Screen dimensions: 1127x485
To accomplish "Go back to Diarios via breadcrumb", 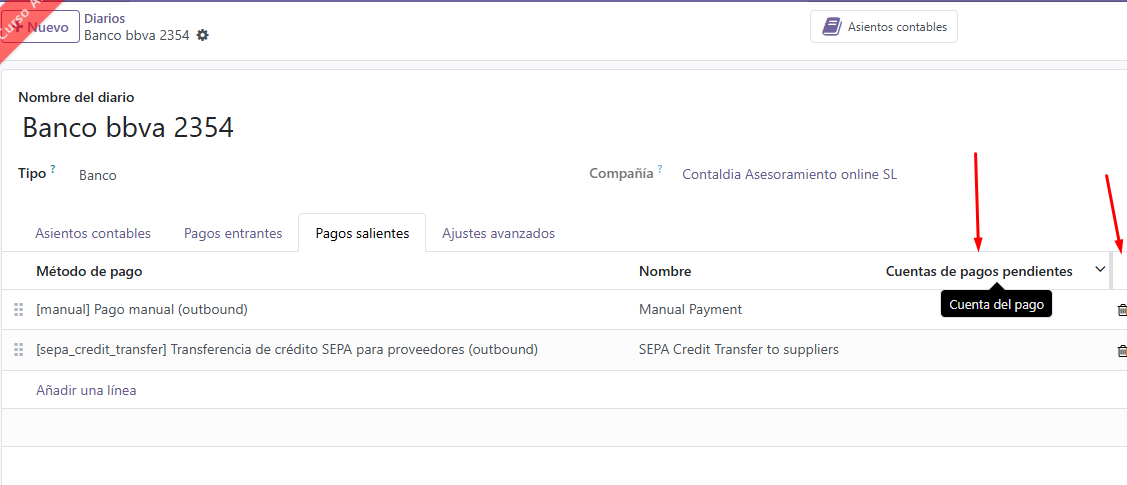I will [x=104, y=18].
